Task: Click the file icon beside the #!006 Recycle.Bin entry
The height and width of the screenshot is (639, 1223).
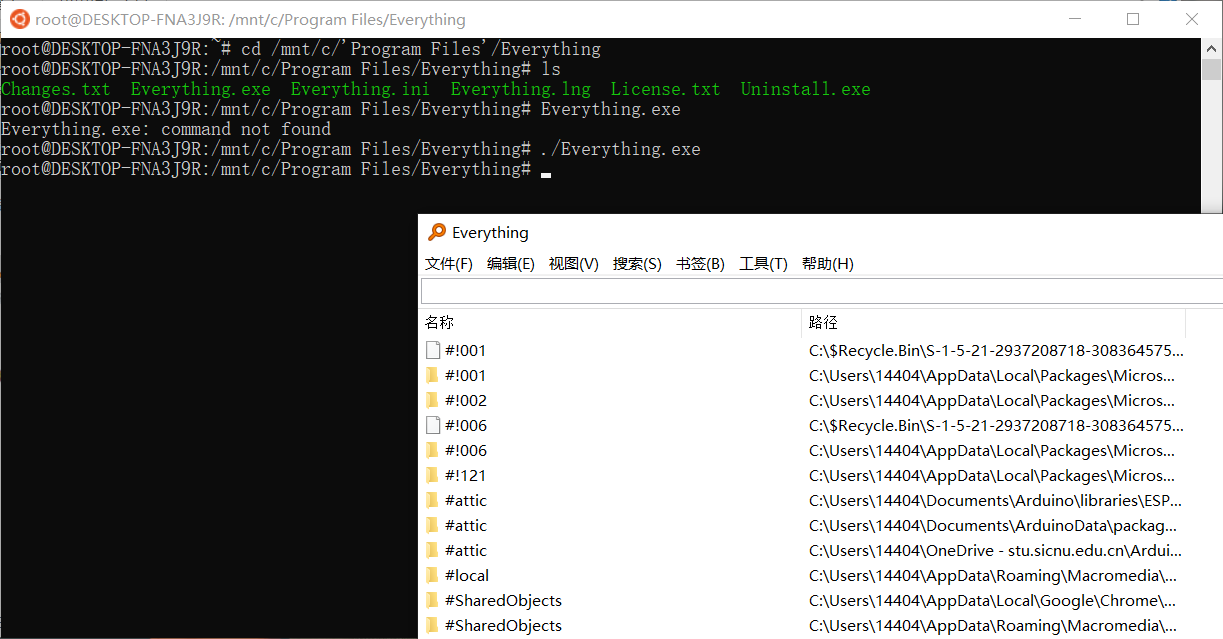Action: (432, 425)
